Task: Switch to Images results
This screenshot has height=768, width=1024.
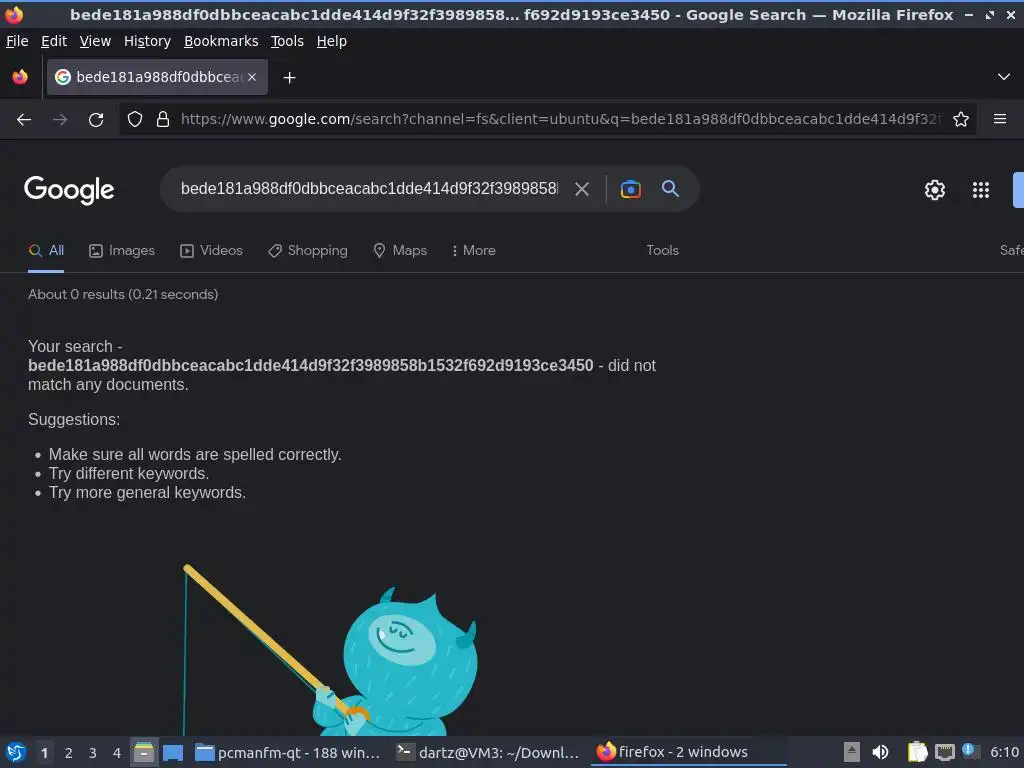Action: pos(122,251)
